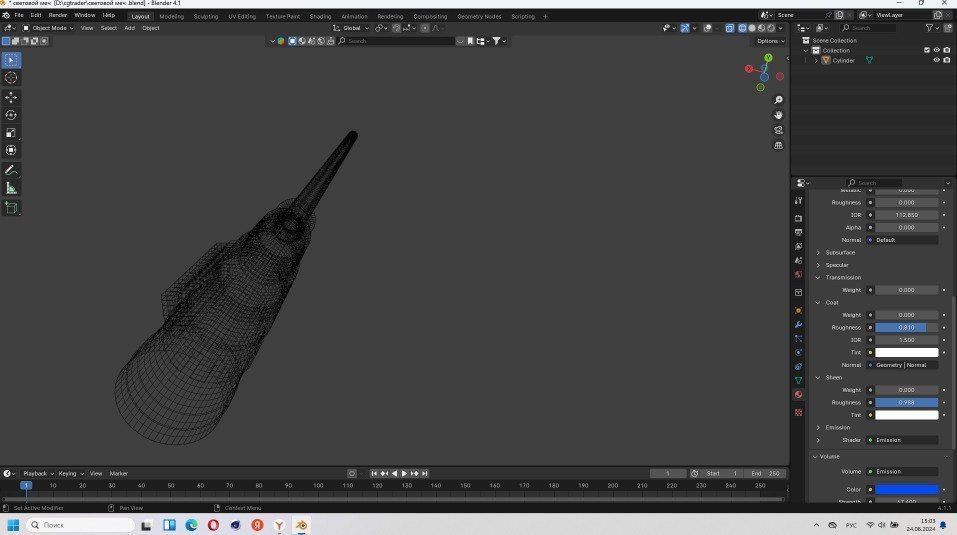Switch to the Shading workspace tab
Screen dimensions: 957x535
[320, 16]
